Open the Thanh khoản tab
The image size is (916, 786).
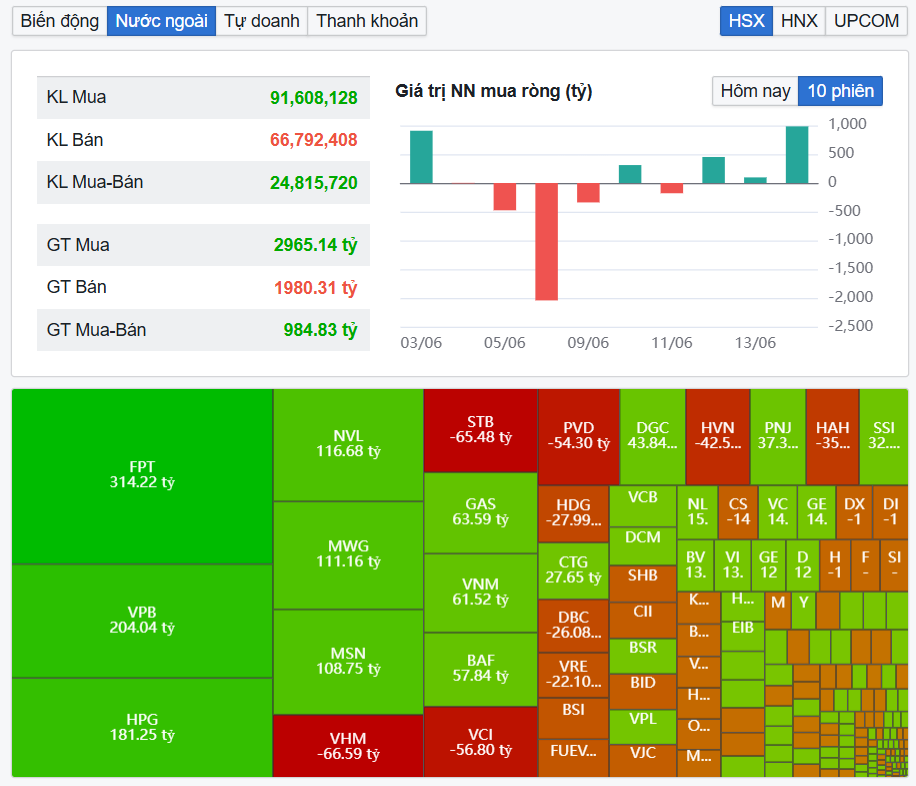367,21
